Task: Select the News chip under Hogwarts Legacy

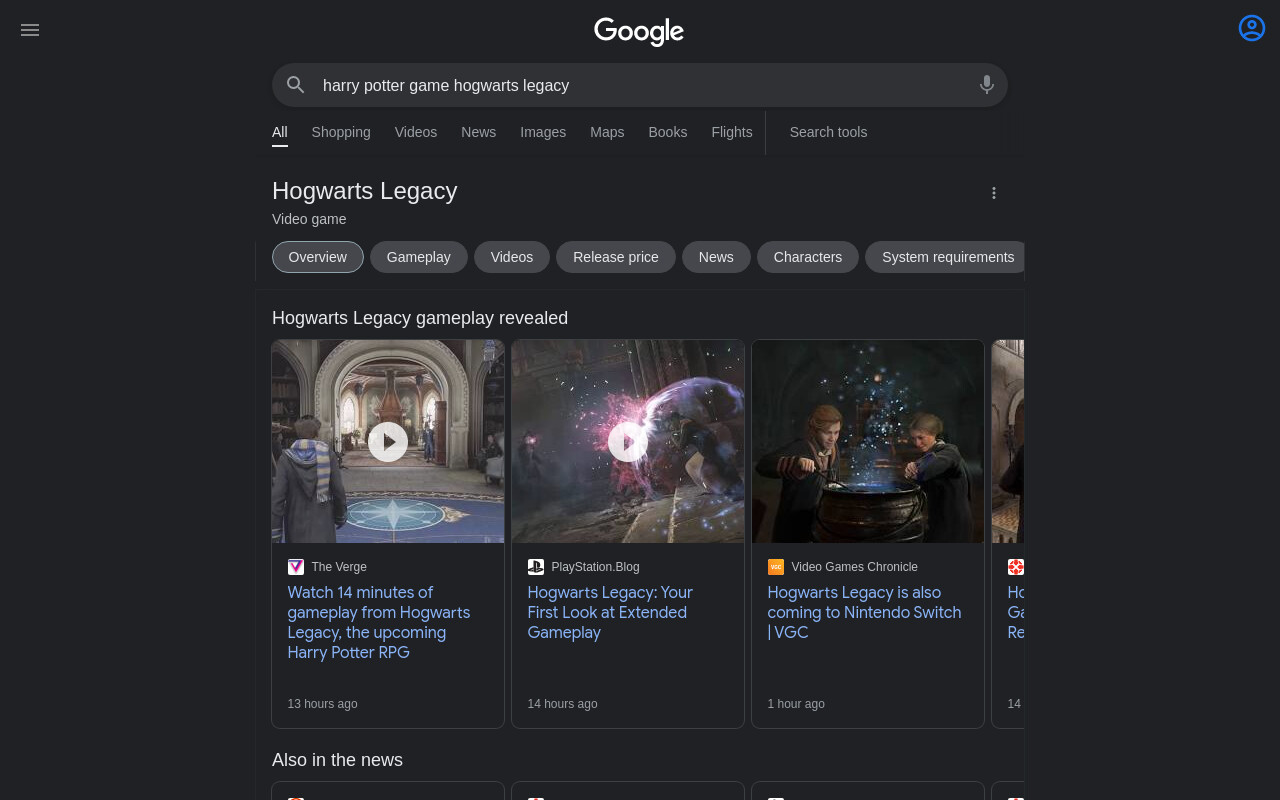Action: [x=716, y=257]
